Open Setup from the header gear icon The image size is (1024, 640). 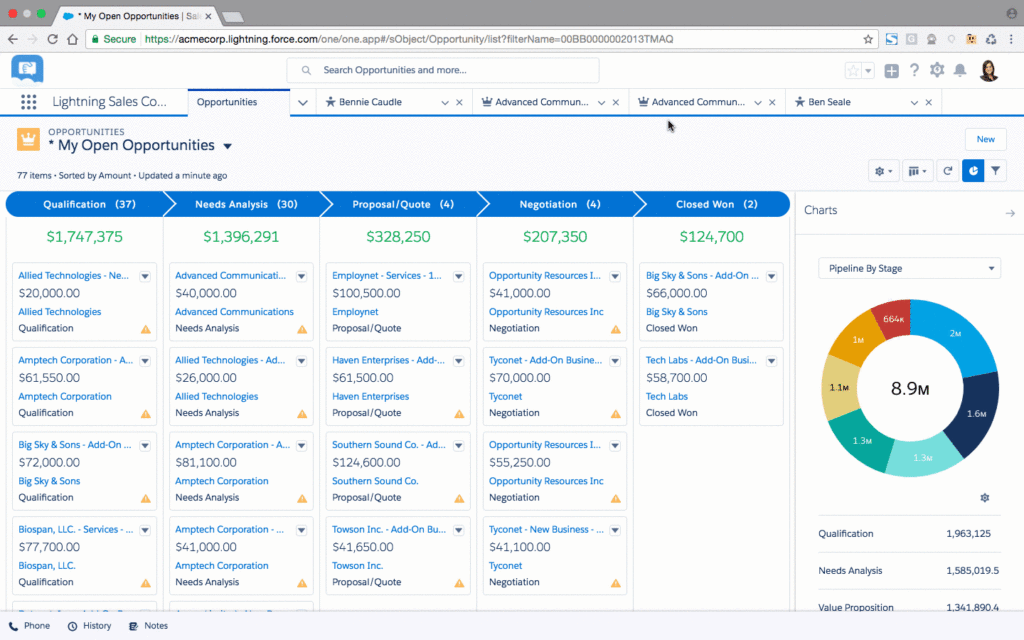936,69
